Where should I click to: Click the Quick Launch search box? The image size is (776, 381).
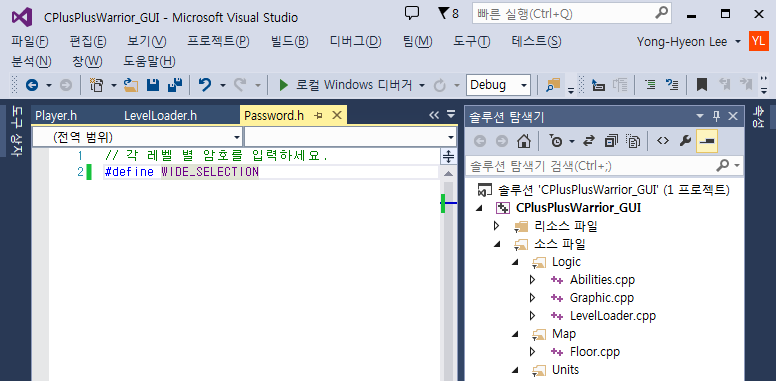click(572, 14)
